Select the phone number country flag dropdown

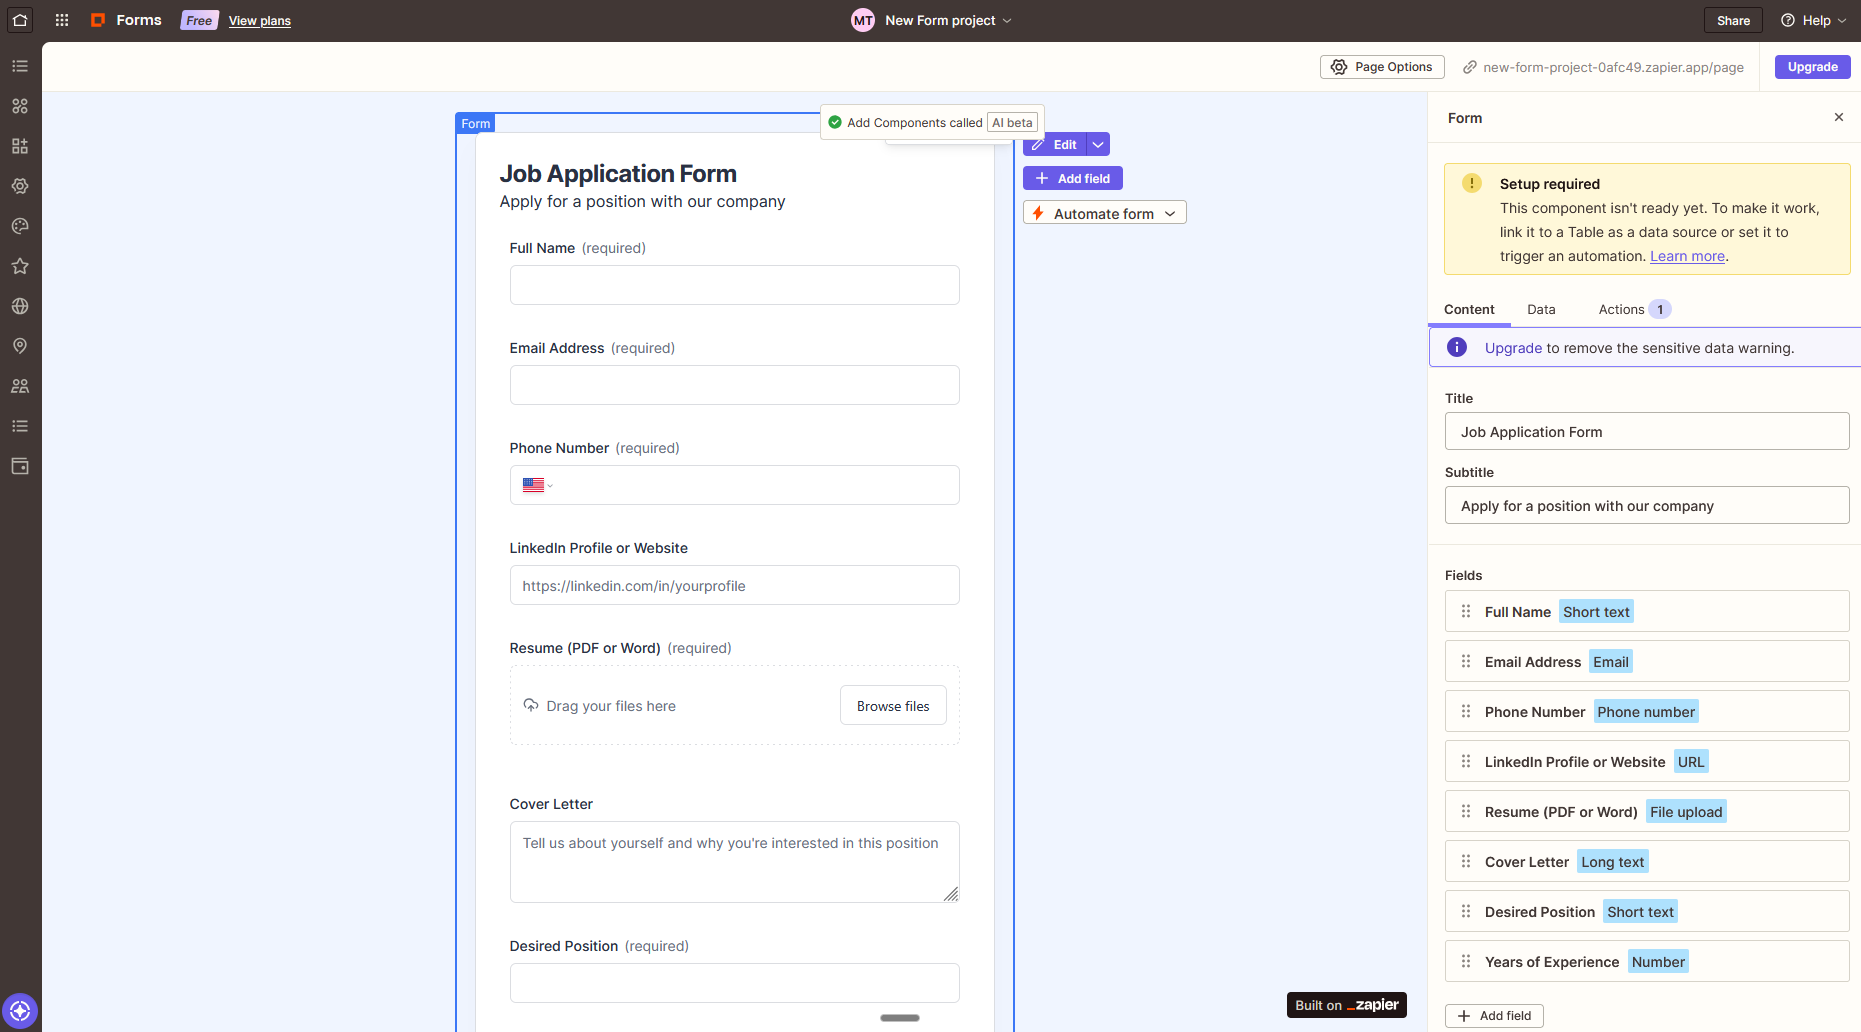click(x=537, y=485)
